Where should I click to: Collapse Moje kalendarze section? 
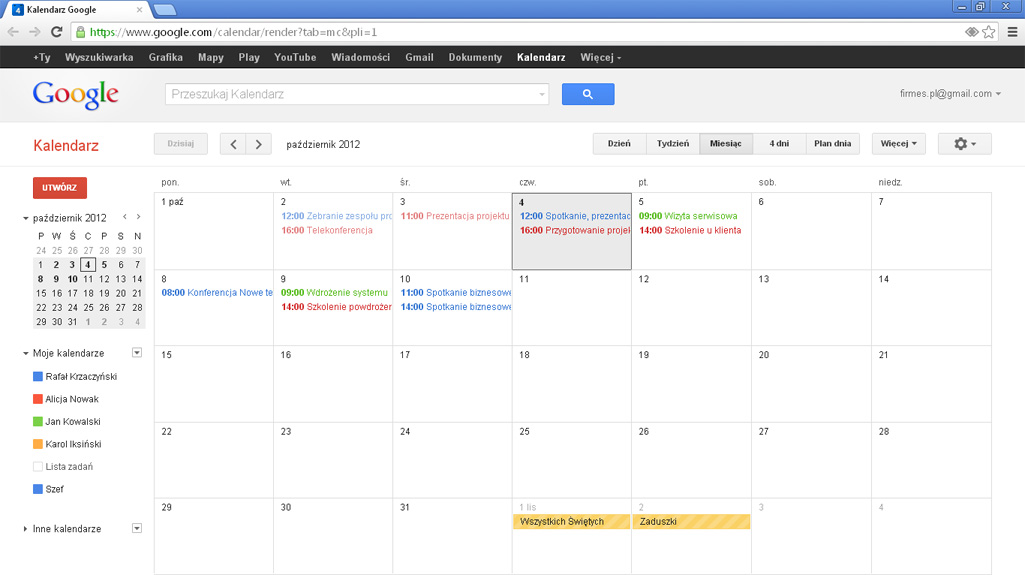(25, 353)
